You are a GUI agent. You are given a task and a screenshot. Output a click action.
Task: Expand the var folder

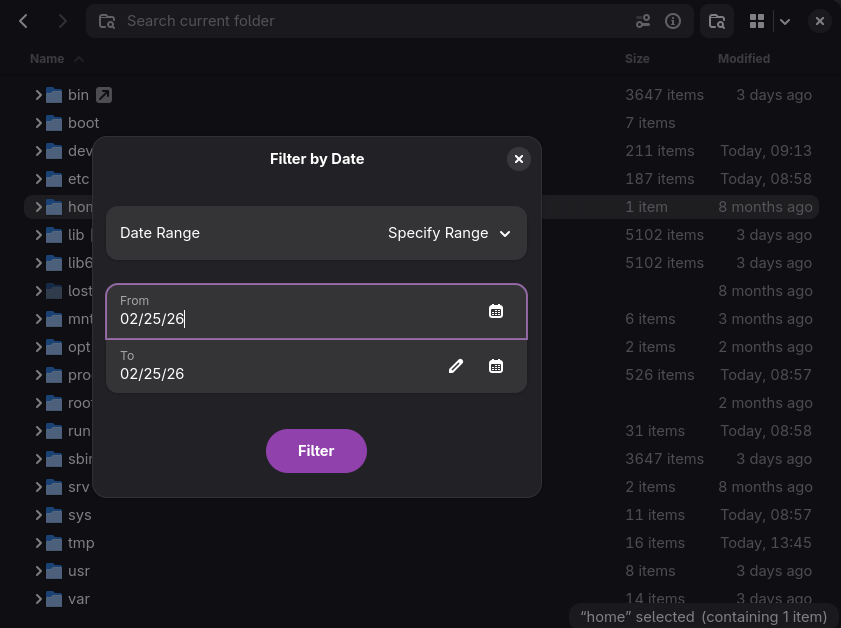tap(38, 599)
